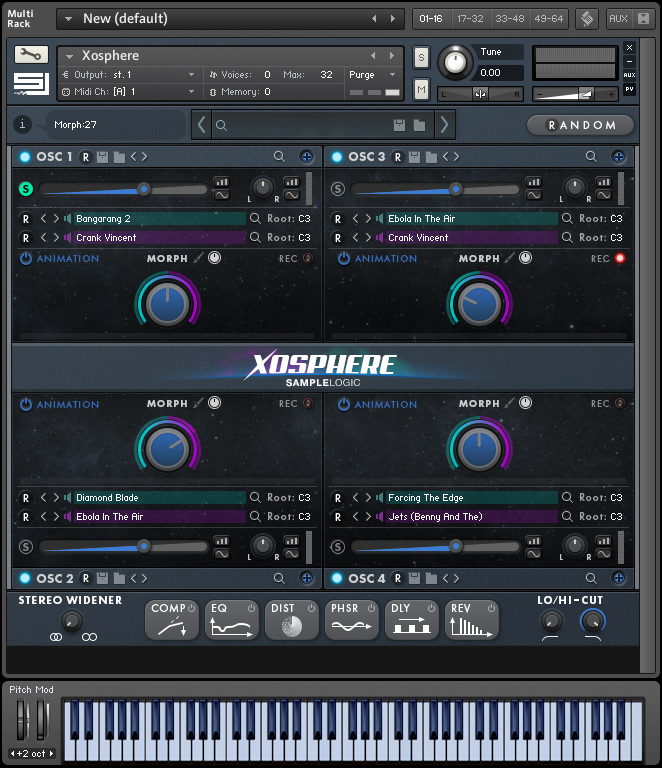Toggle OSC 1 green solo S button
The width and height of the screenshot is (662, 768).
point(26,189)
